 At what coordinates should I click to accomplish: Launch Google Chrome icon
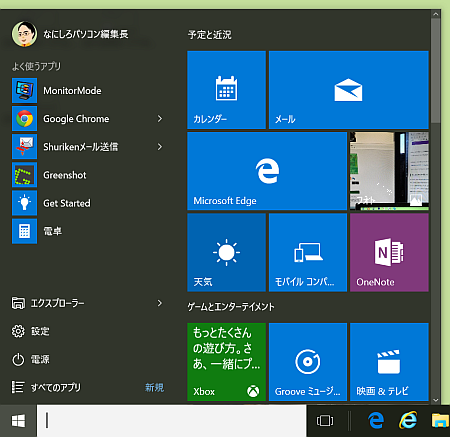click(x=24, y=118)
